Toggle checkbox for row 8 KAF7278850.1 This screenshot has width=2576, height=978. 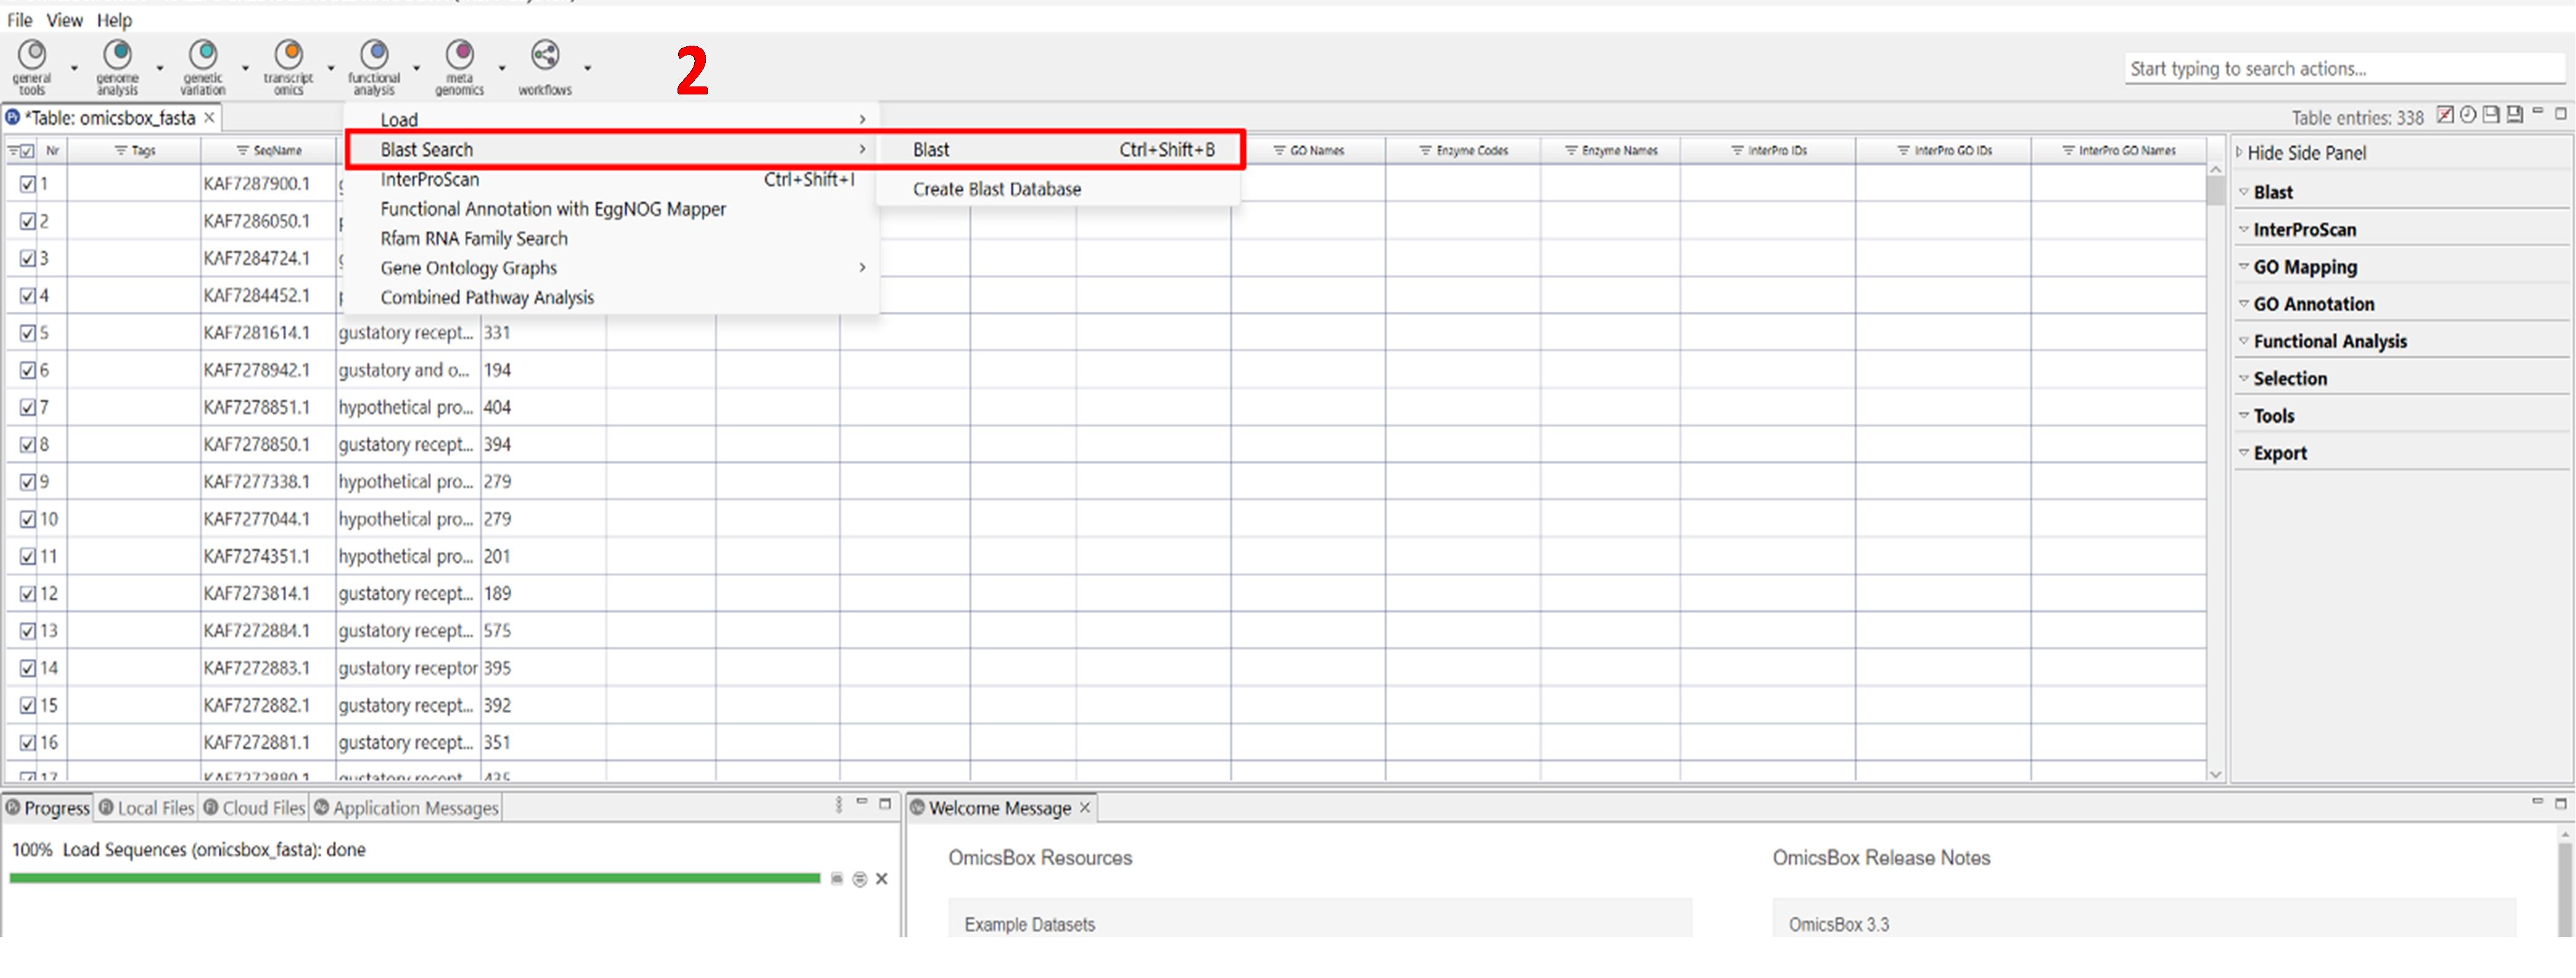click(28, 445)
